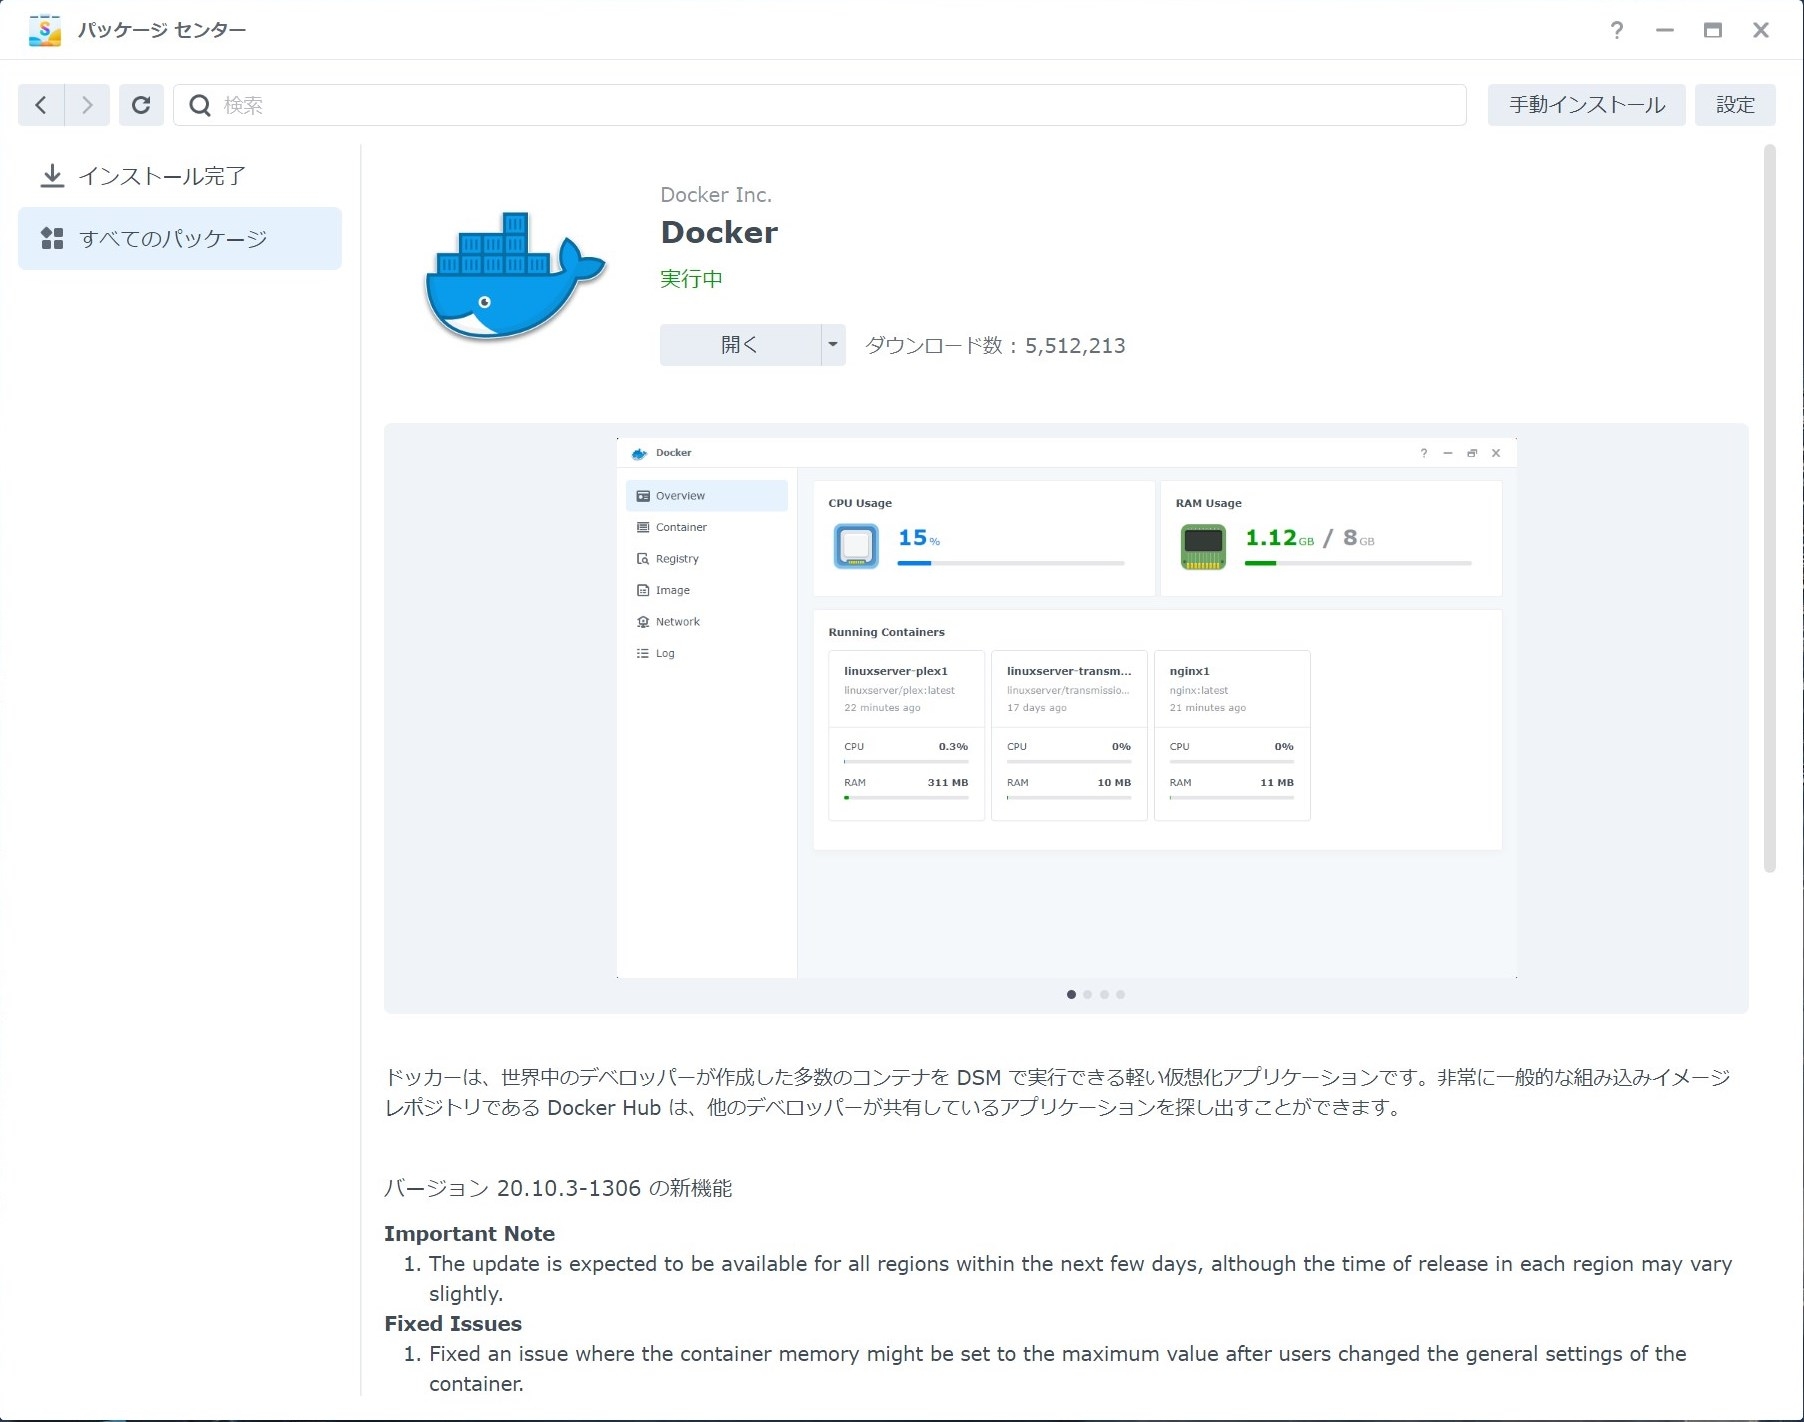Click the back navigation arrow

(41, 105)
